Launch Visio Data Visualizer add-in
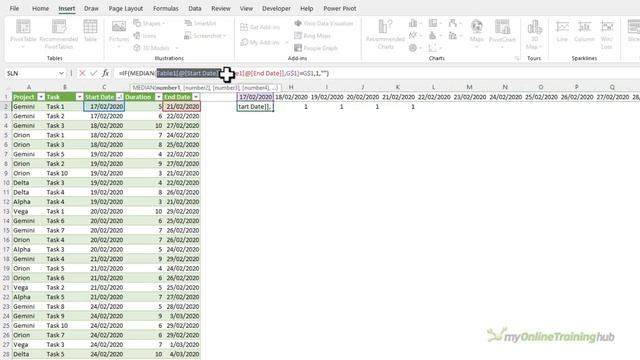The height and width of the screenshot is (360, 640). pos(324,23)
